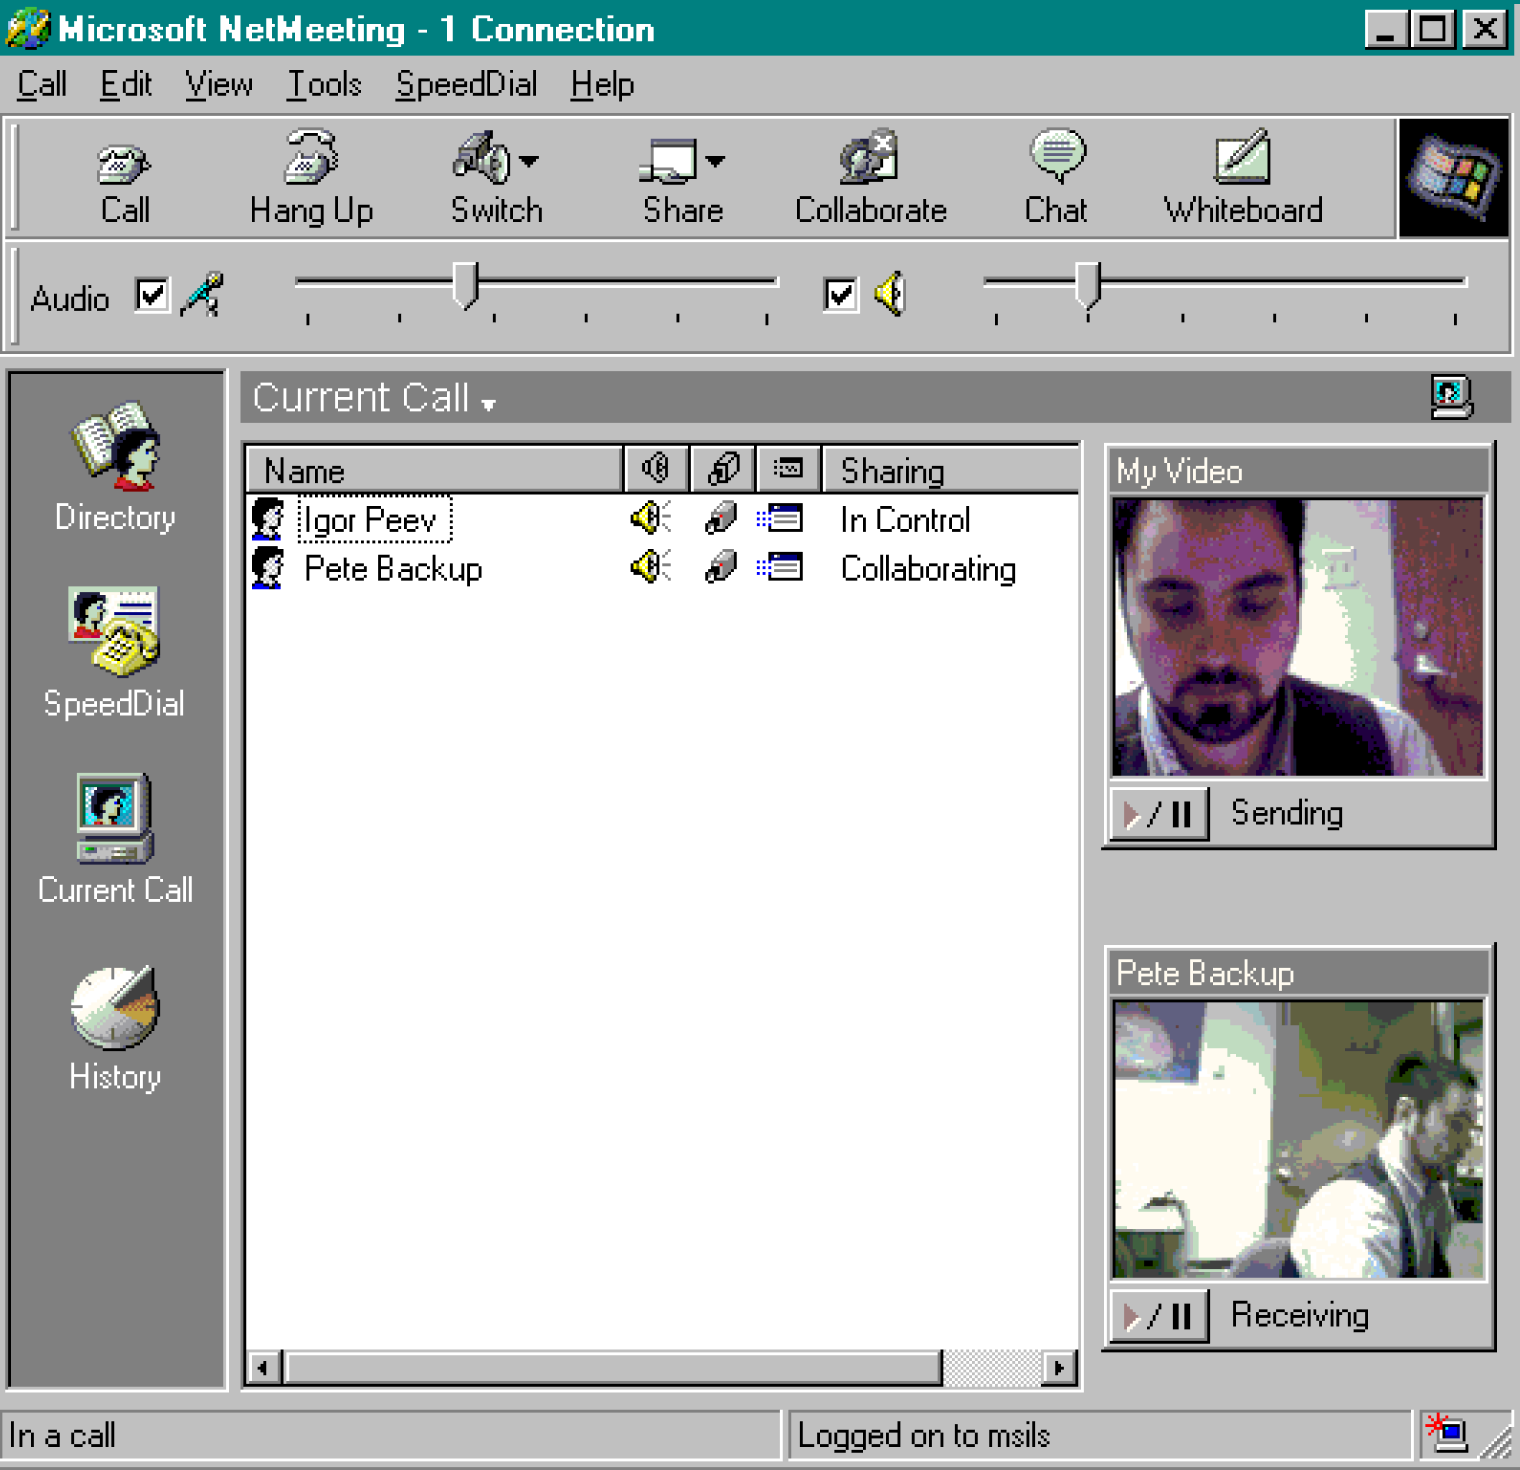
Task: Toggle the speaker checkbox
Action: (x=840, y=295)
